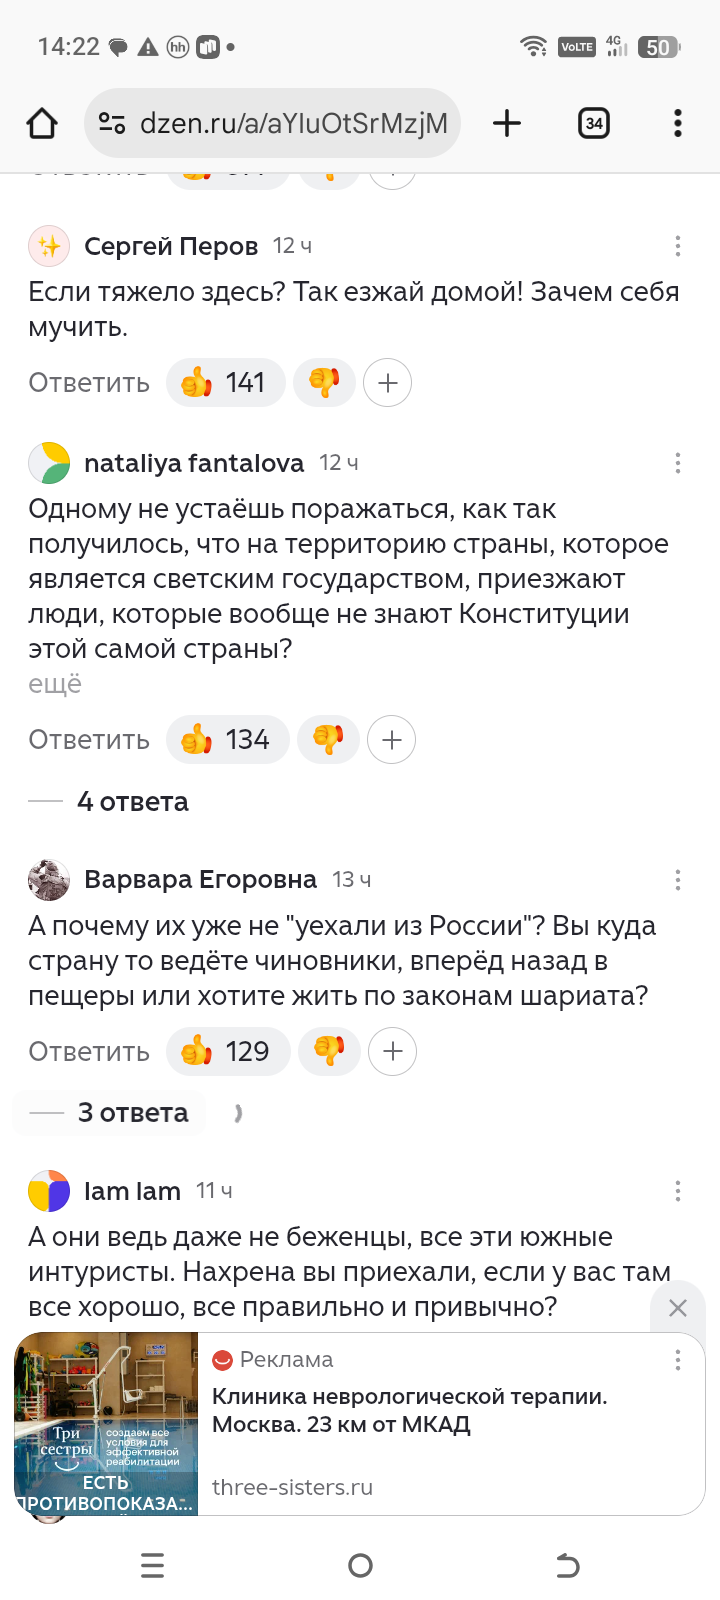Open the tab switcher showing 34 tabs
Viewport: 720px width, 1600px height.
[x=594, y=123]
